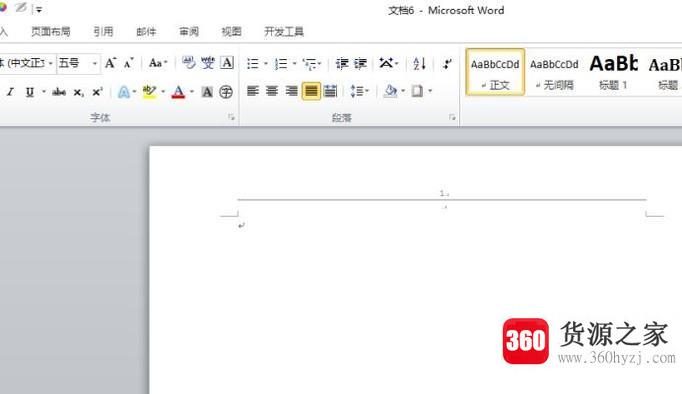
Task: Click the Decrease Indent icon
Action: point(342,63)
